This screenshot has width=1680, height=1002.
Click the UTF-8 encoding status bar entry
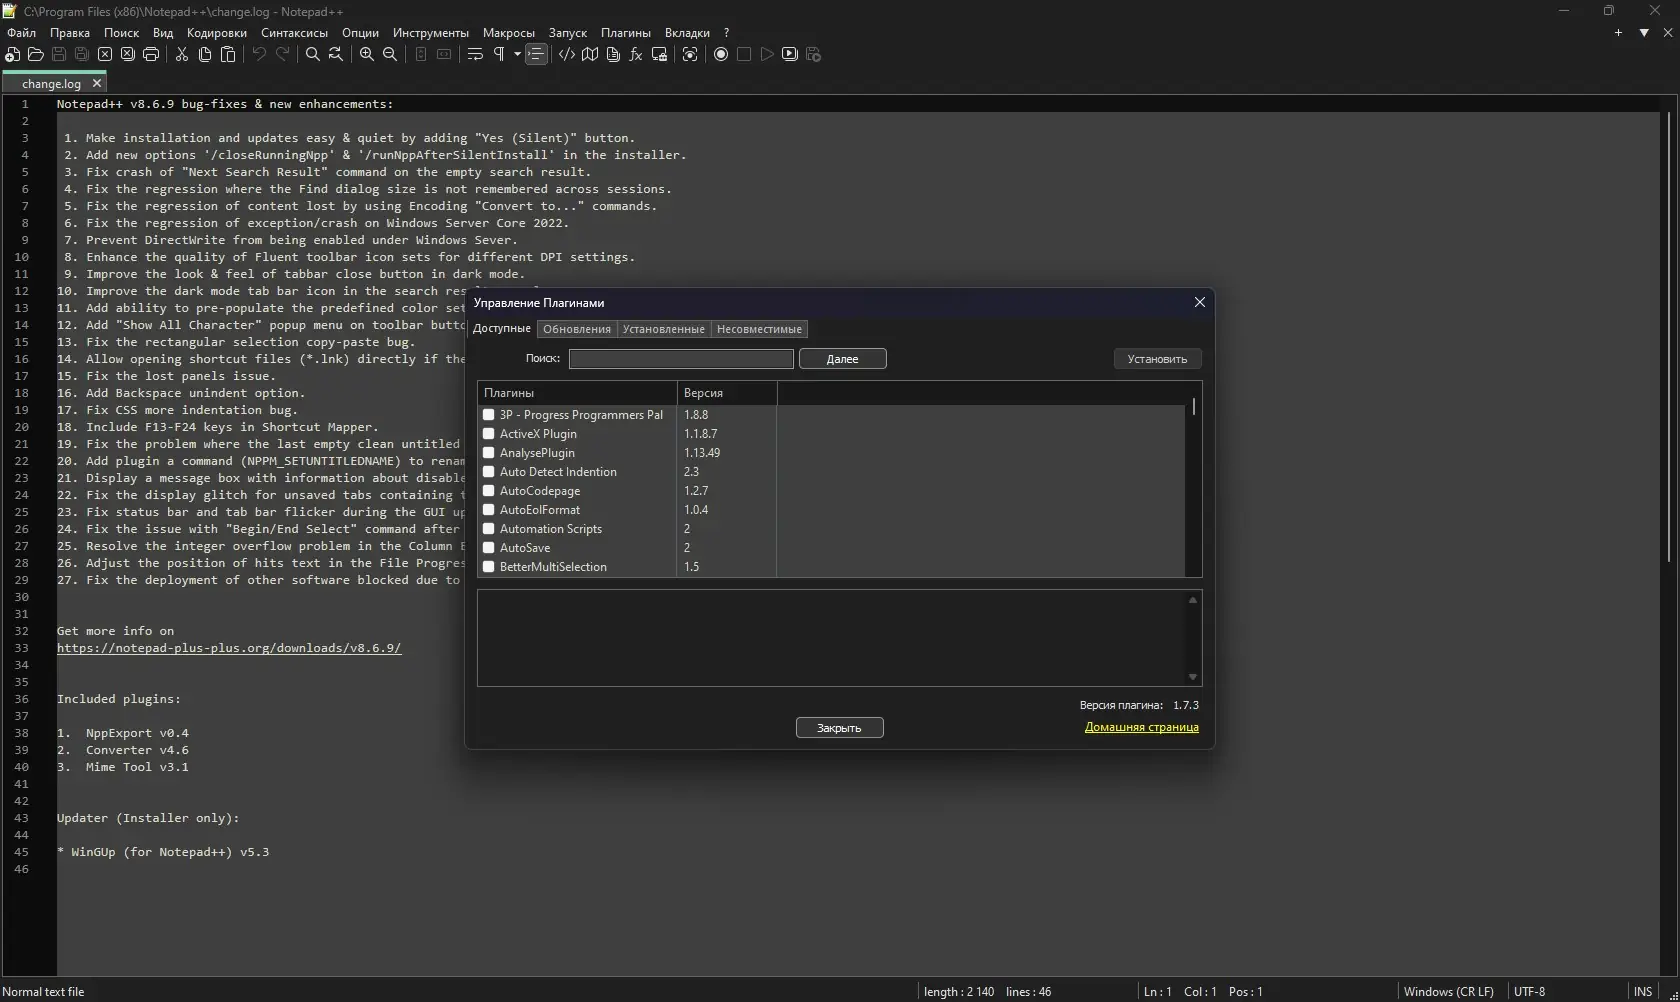(1530, 992)
